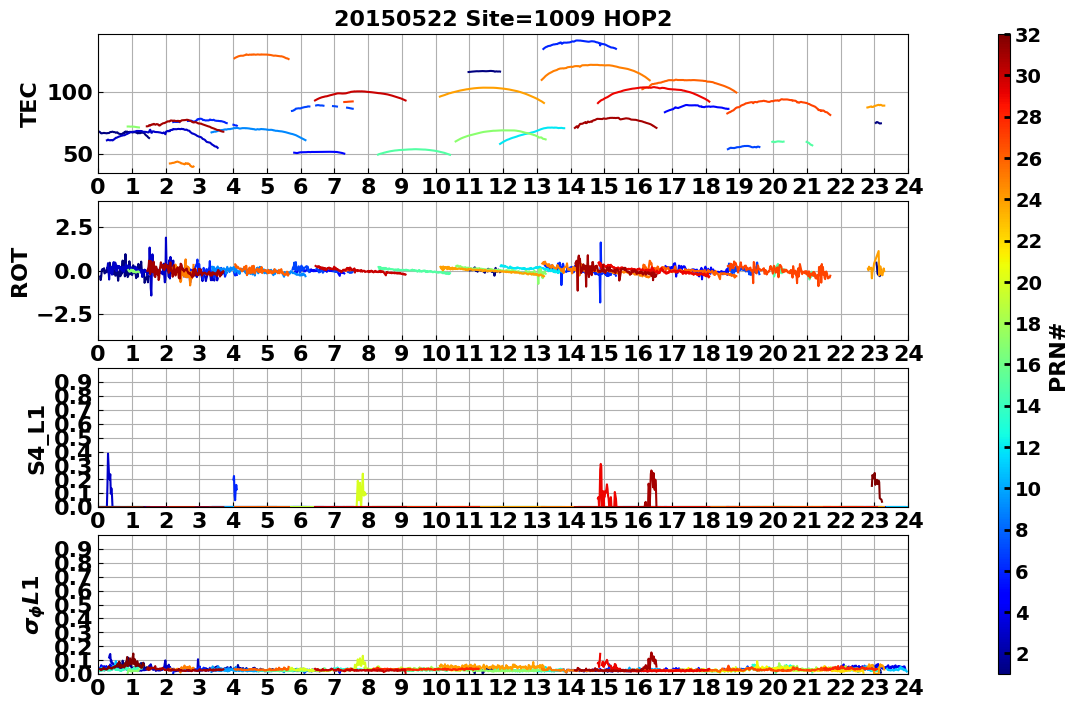This screenshot has width=1077, height=709.
Task: Click hour 22 tick under σφL1 panel
Action: coord(840,687)
